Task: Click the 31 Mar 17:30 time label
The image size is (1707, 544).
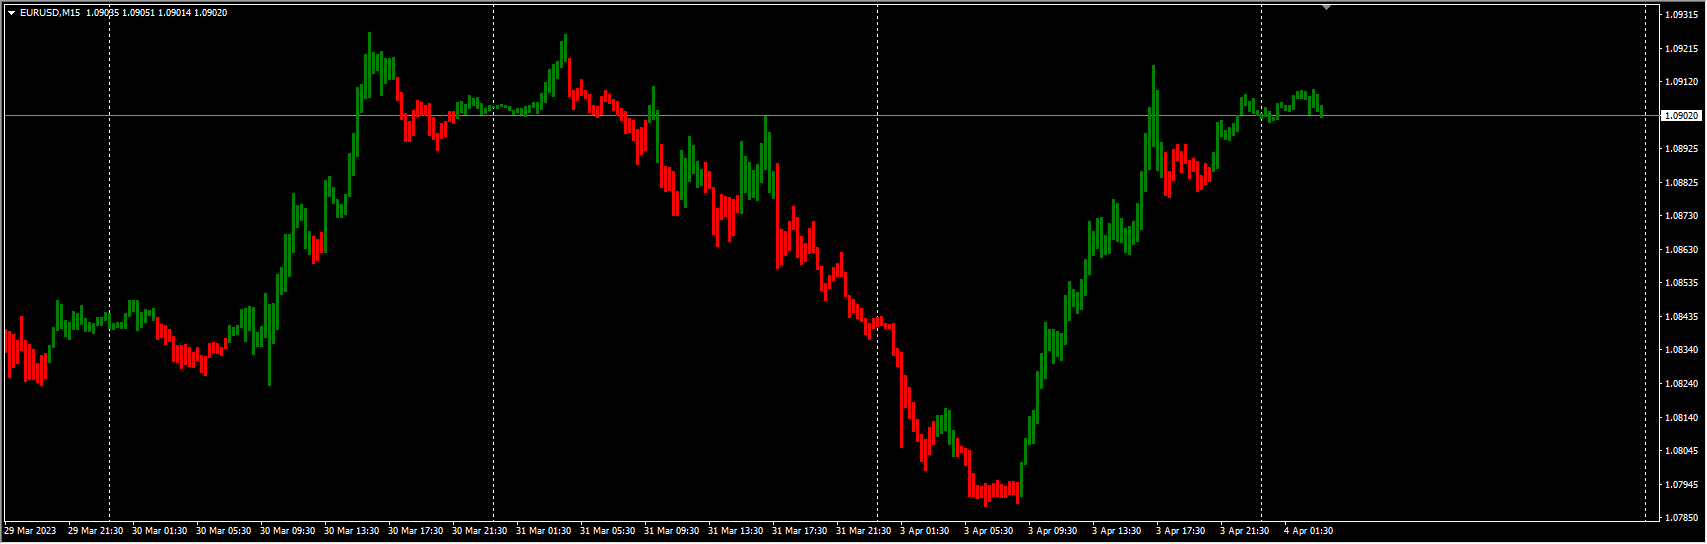Action: click(799, 531)
